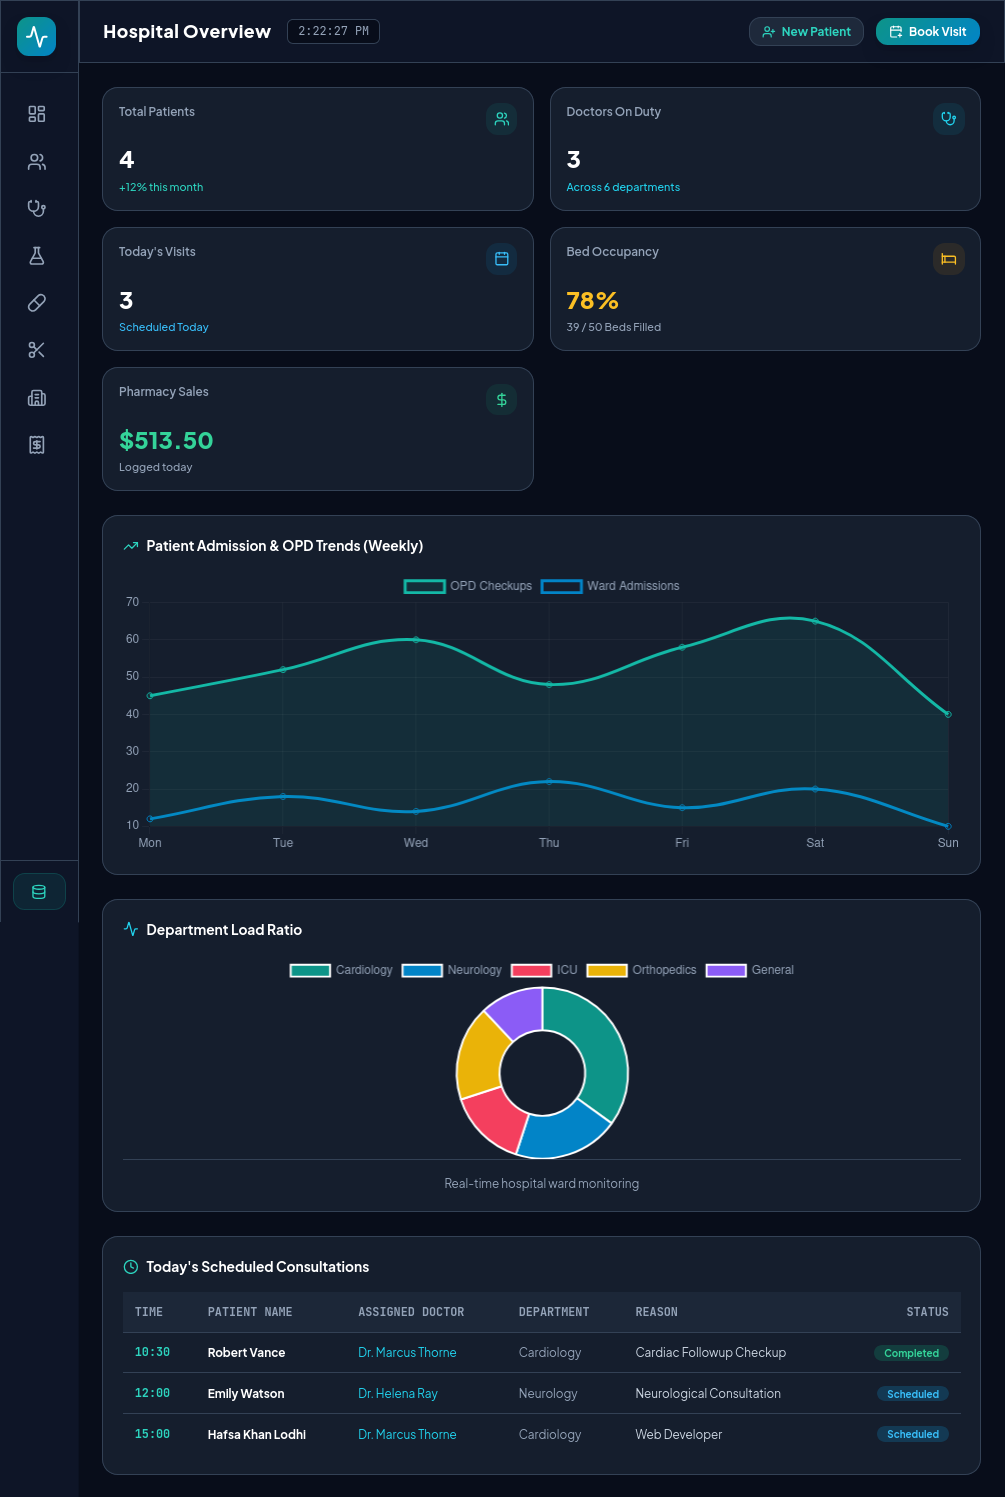The height and width of the screenshot is (1497, 1005).
Task: Select the surgery scissors icon in the sidebar
Action: tap(37, 350)
